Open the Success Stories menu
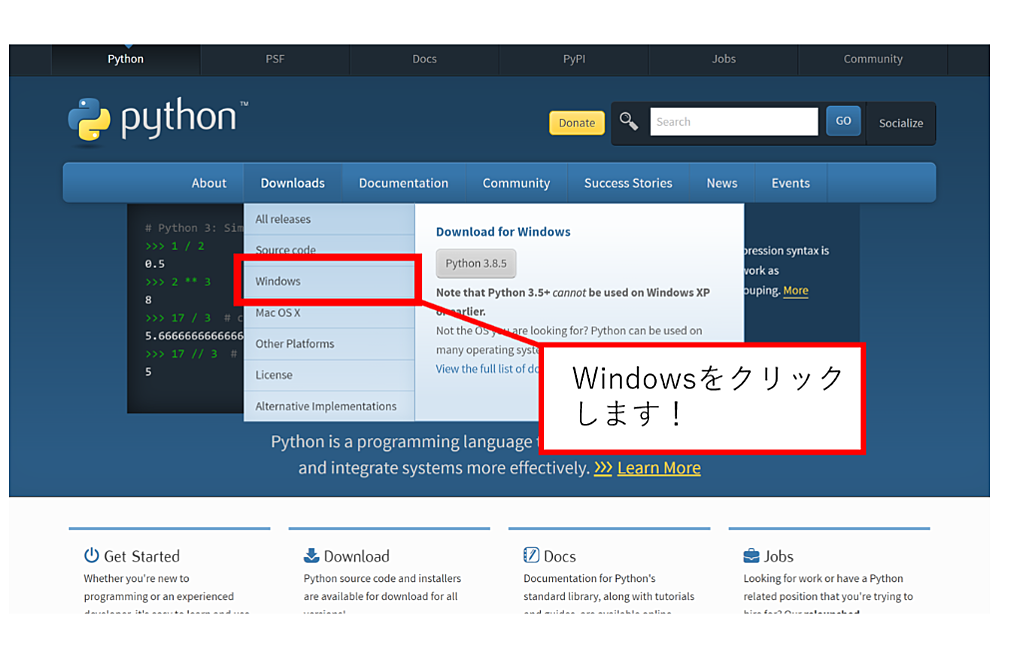Screen dimensions: 1020x670 click(628, 183)
